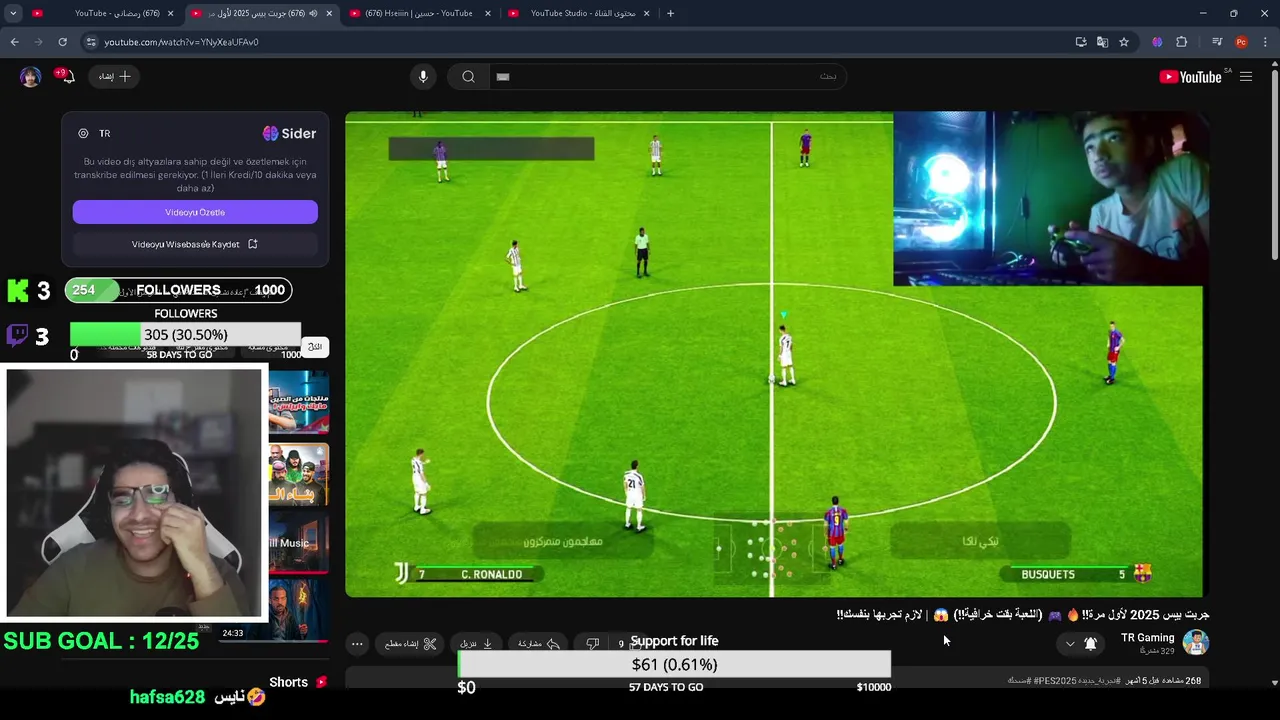Click the 305 (30.50%) followers progress bar

click(x=185, y=334)
